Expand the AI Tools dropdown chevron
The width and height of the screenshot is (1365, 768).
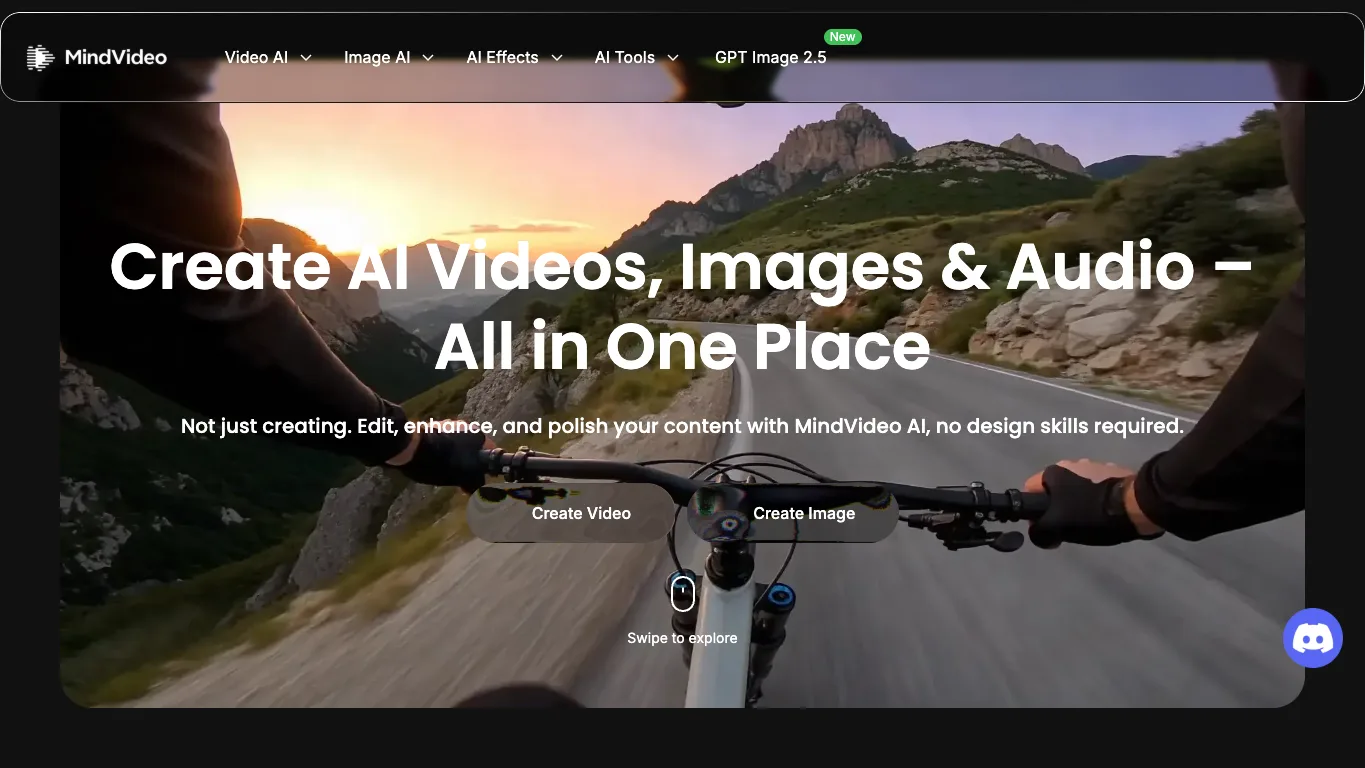point(673,58)
